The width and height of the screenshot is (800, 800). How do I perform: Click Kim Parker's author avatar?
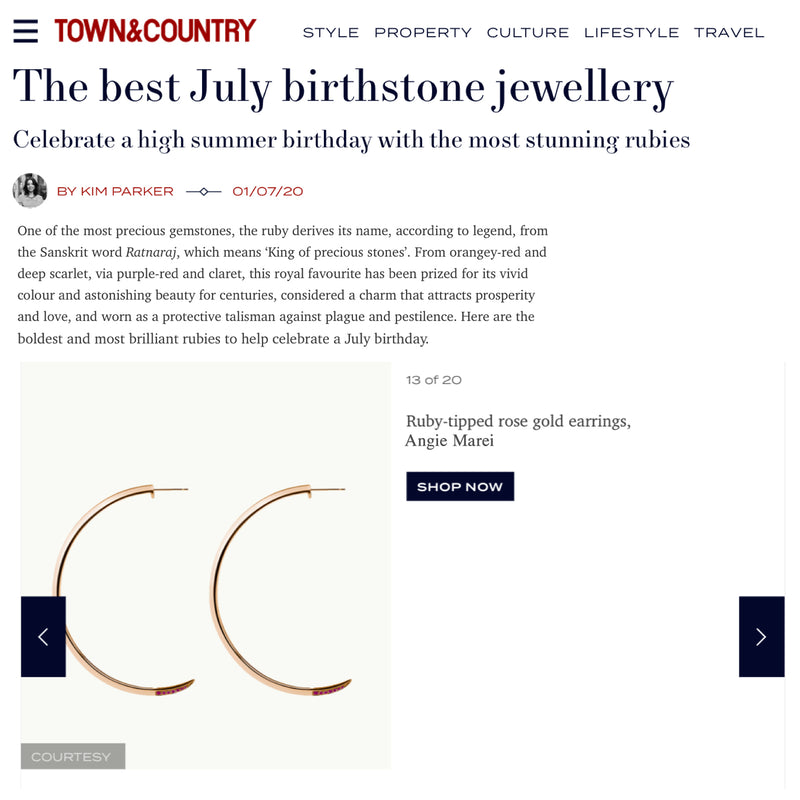[x=30, y=190]
